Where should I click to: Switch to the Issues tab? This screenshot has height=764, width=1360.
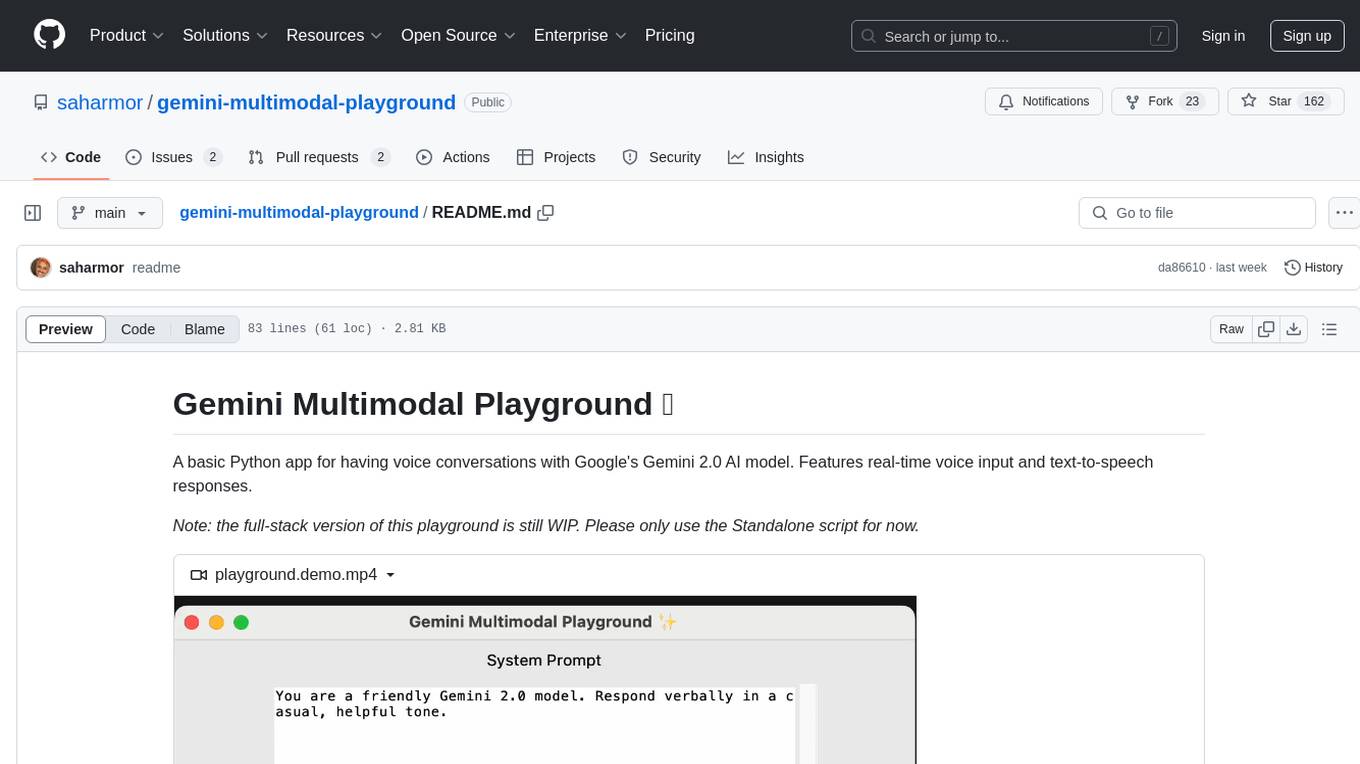pos(173,157)
